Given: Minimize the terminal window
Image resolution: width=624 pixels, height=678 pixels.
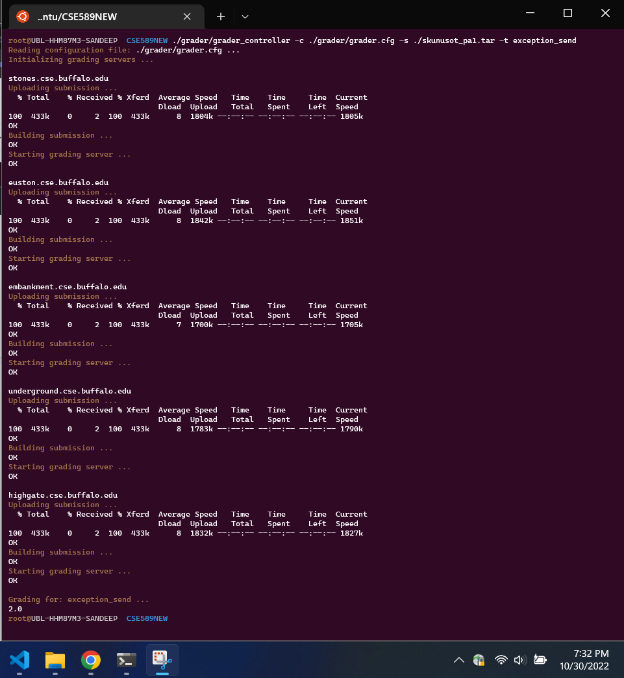Looking at the screenshot, I should (530, 13).
